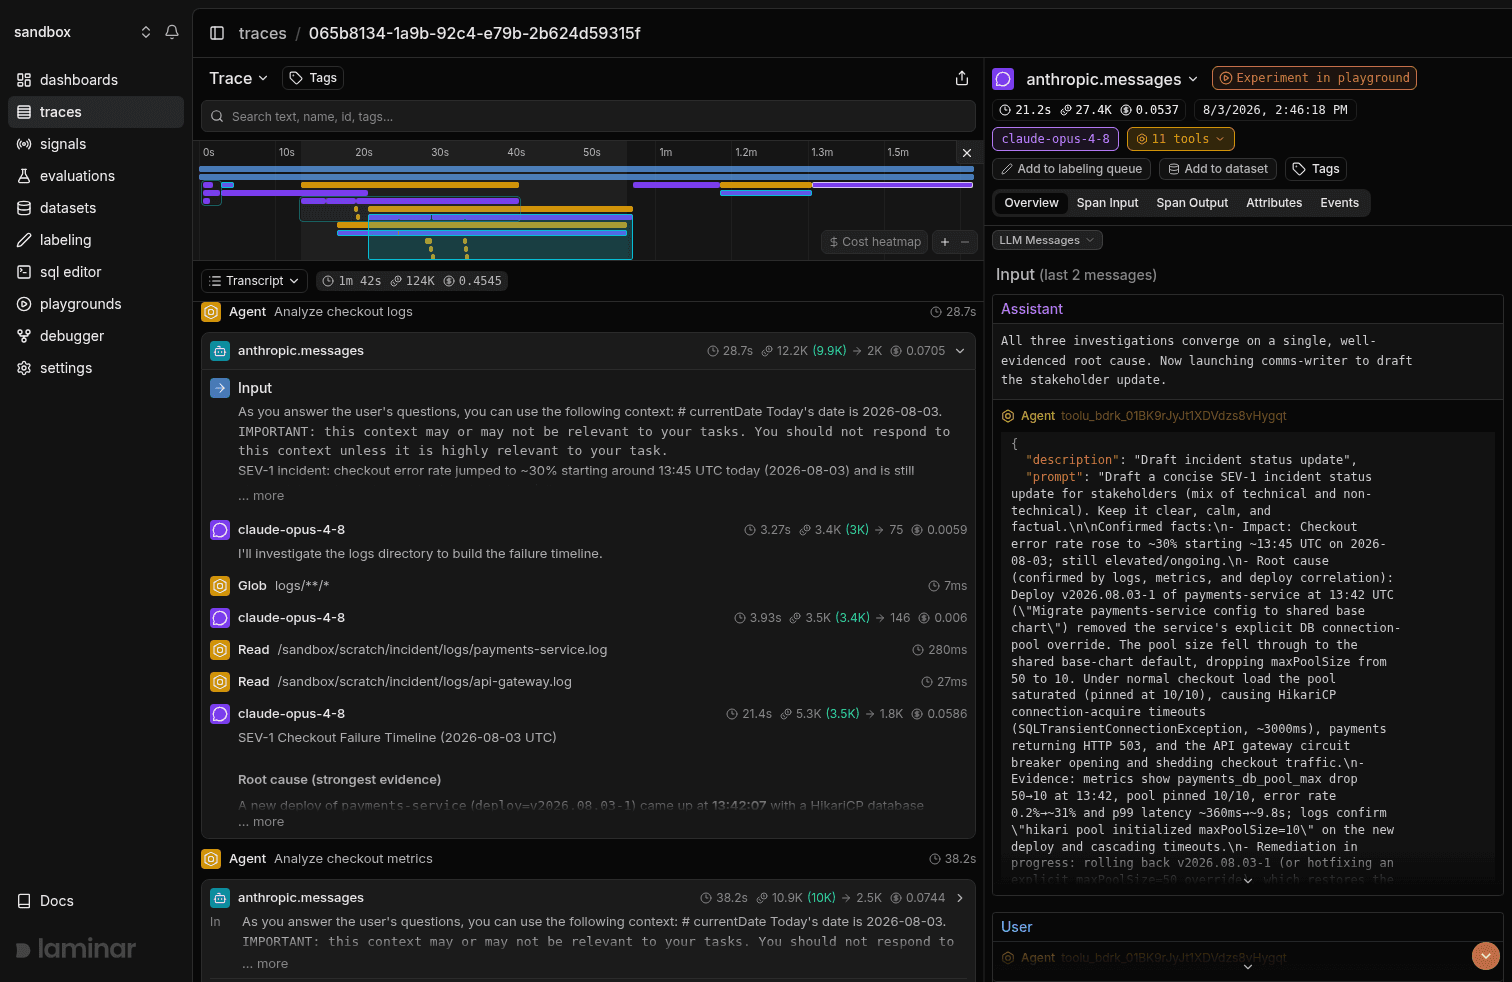Close the timeline with the X icon
1512x982 pixels.
pyautogui.click(x=967, y=153)
